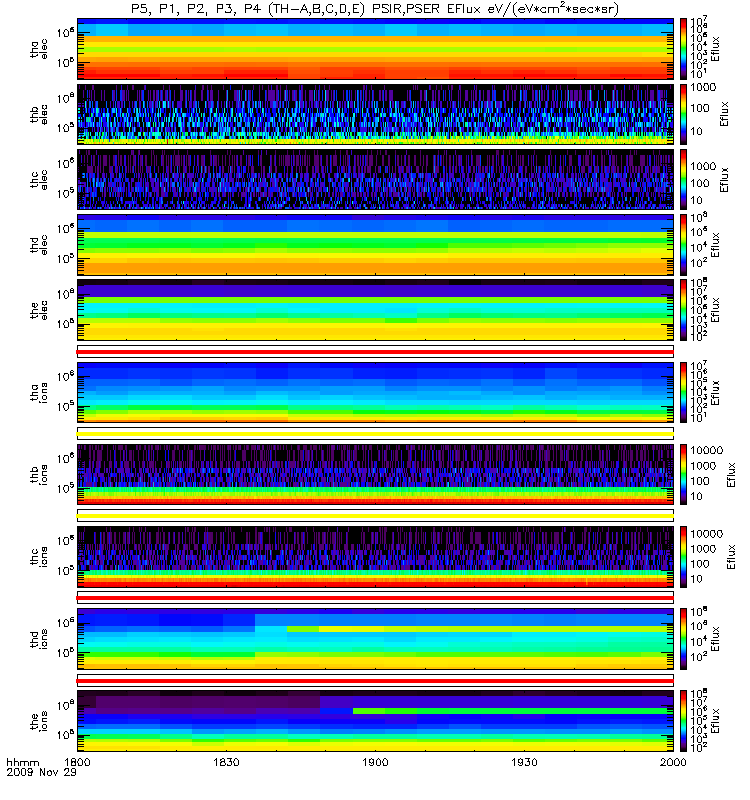
Task: Click the red status bar above the ions panel
Action: point(375,680)
